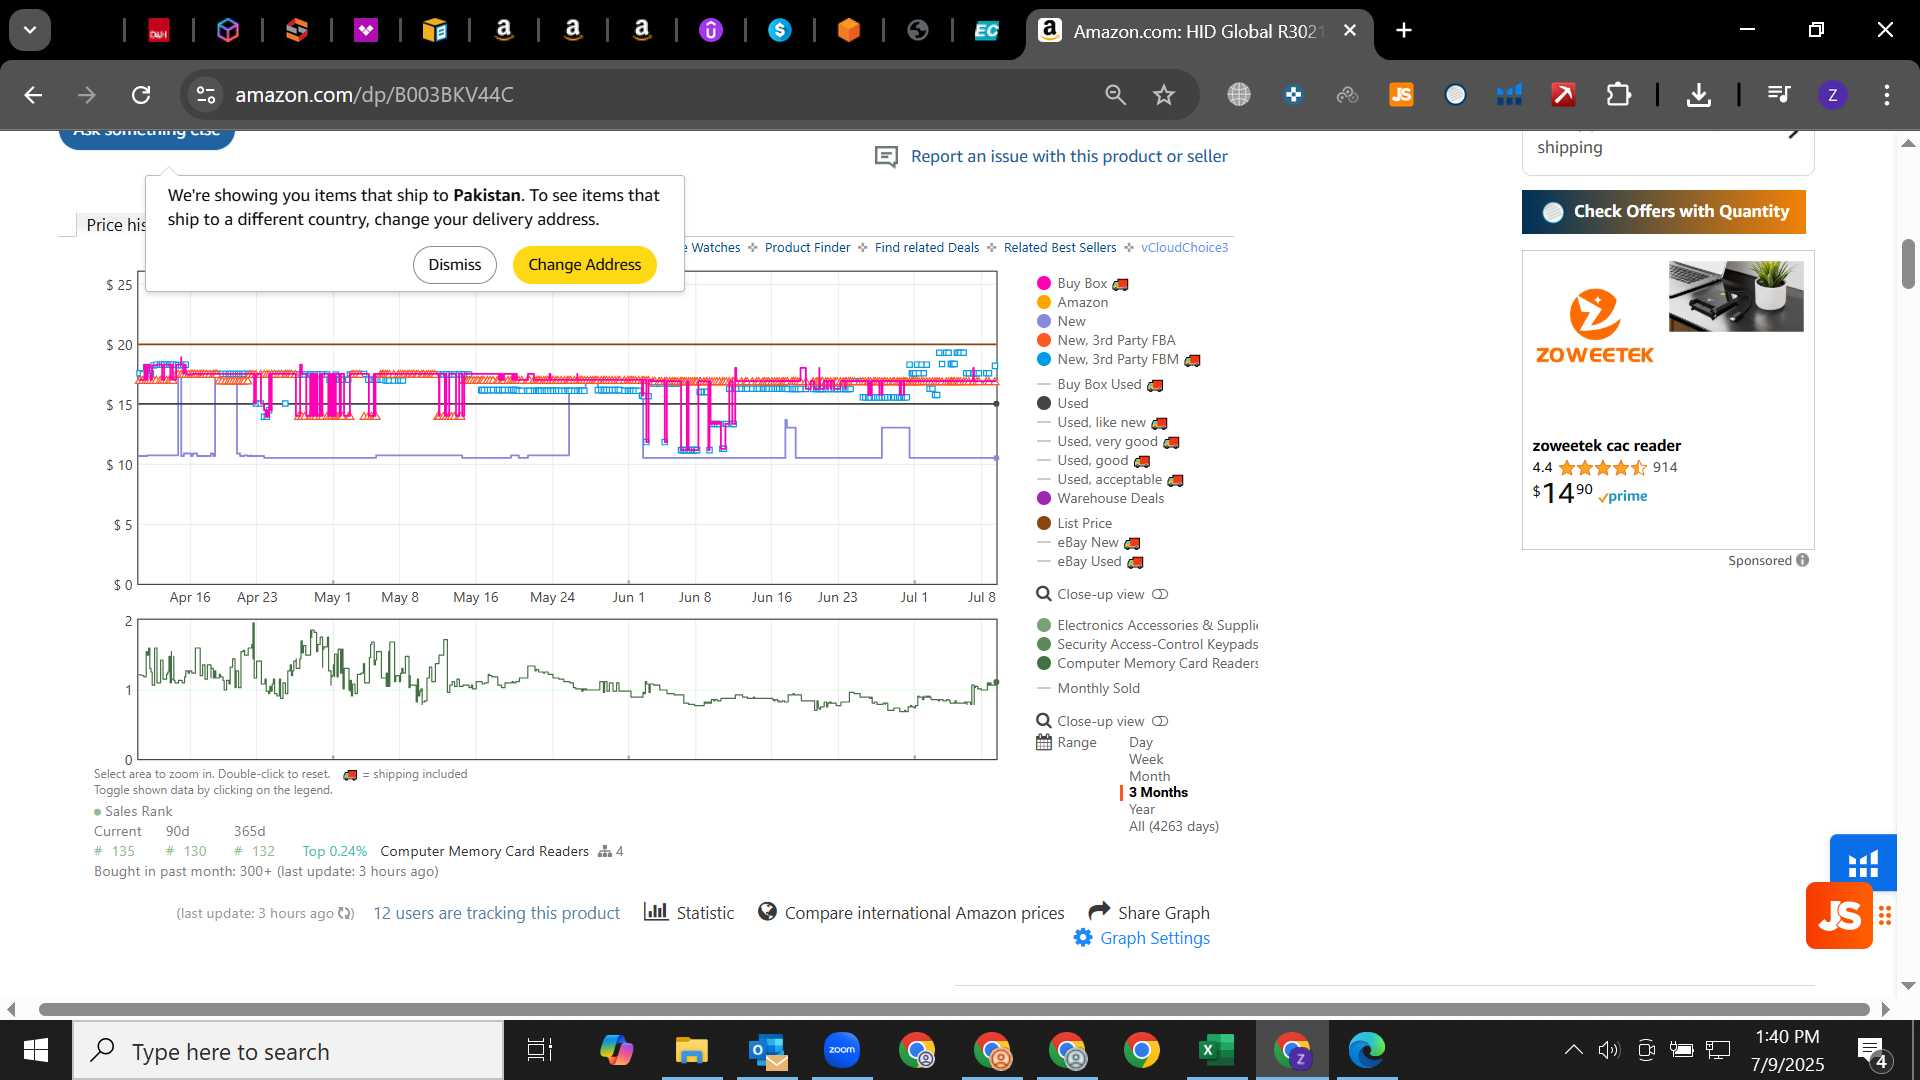Open the site information icon in address bar

click(206, 95)
